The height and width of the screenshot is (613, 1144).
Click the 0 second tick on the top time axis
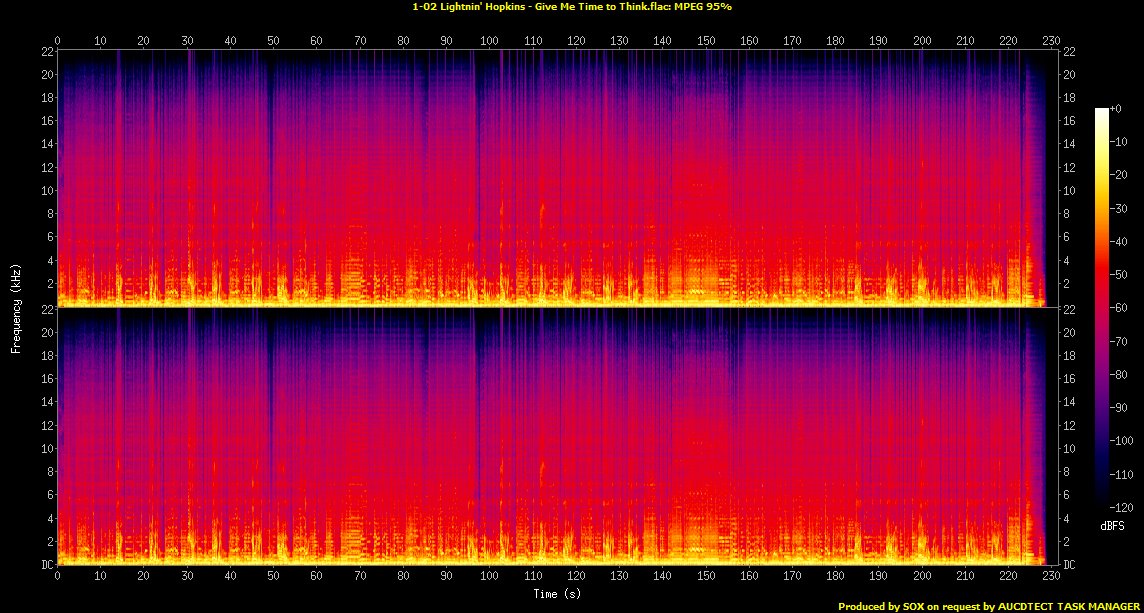[x=58, y=41]
